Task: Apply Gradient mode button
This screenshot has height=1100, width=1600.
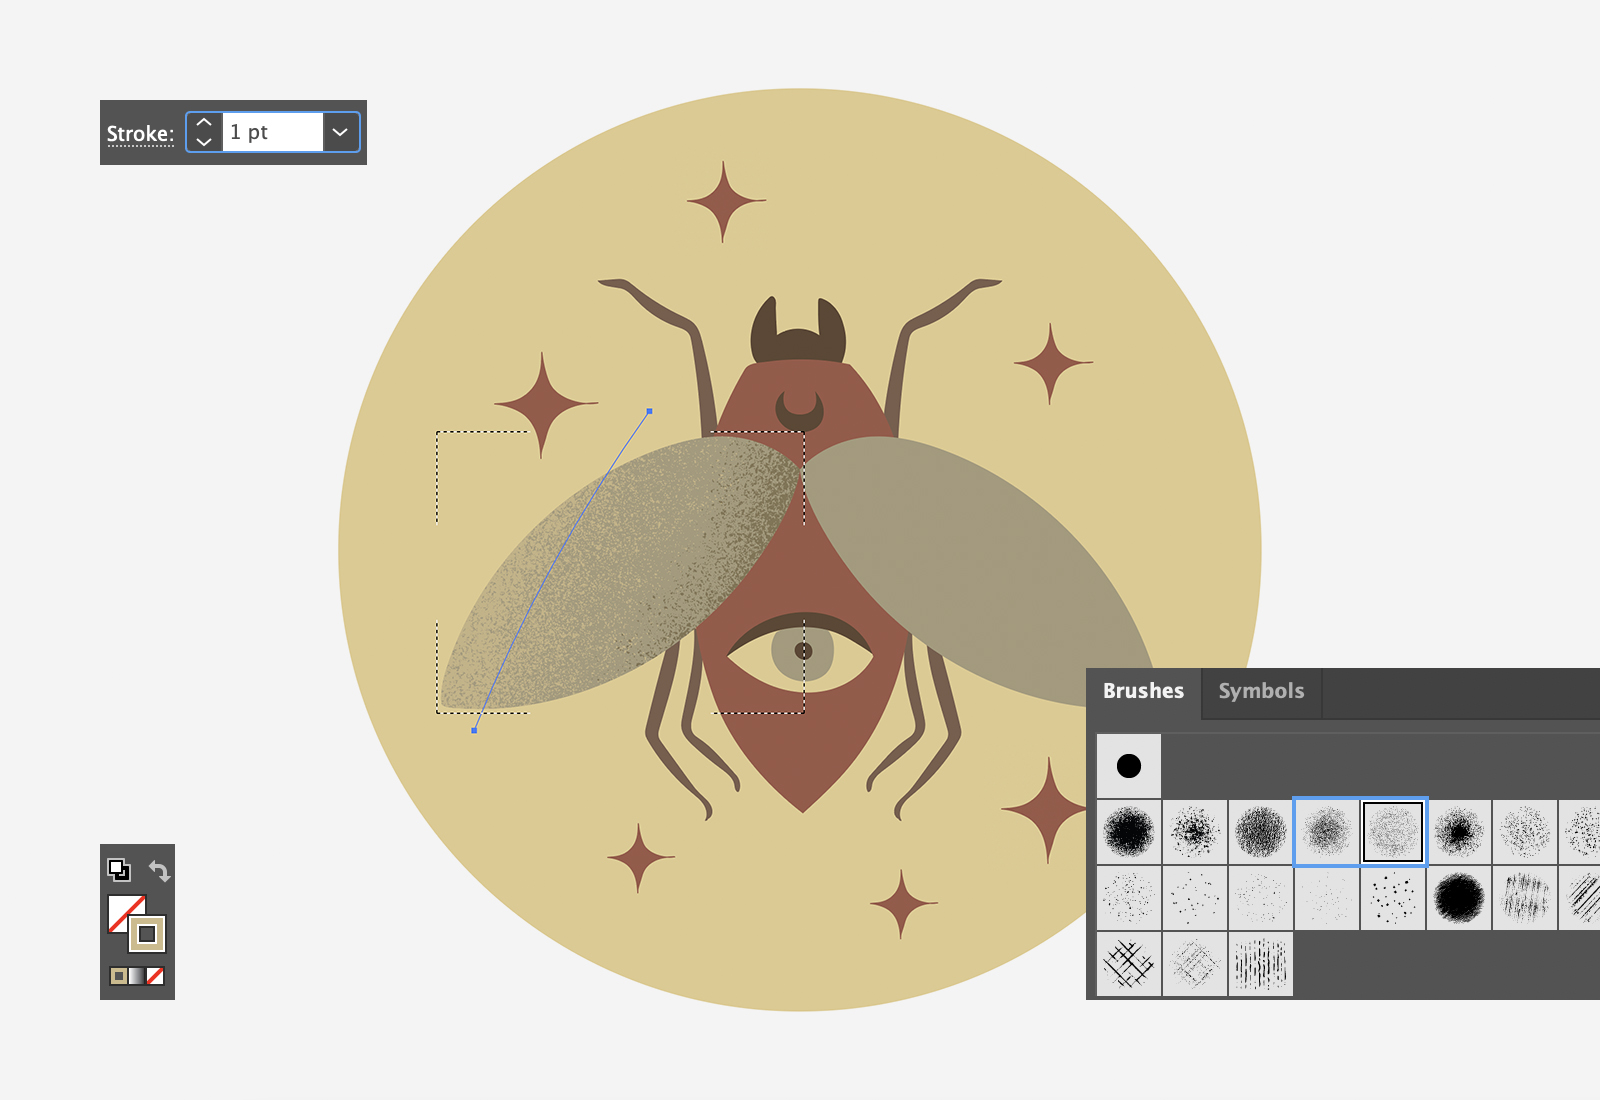Action: coord(137,976)
